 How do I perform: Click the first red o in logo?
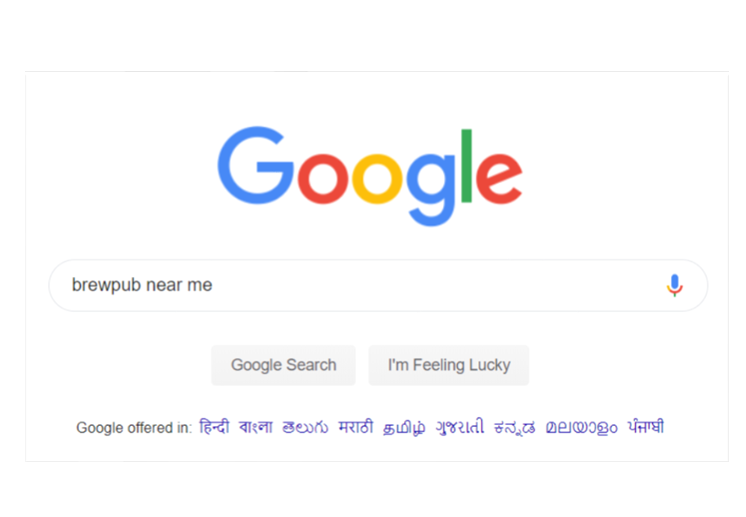(x=323, y=179)
